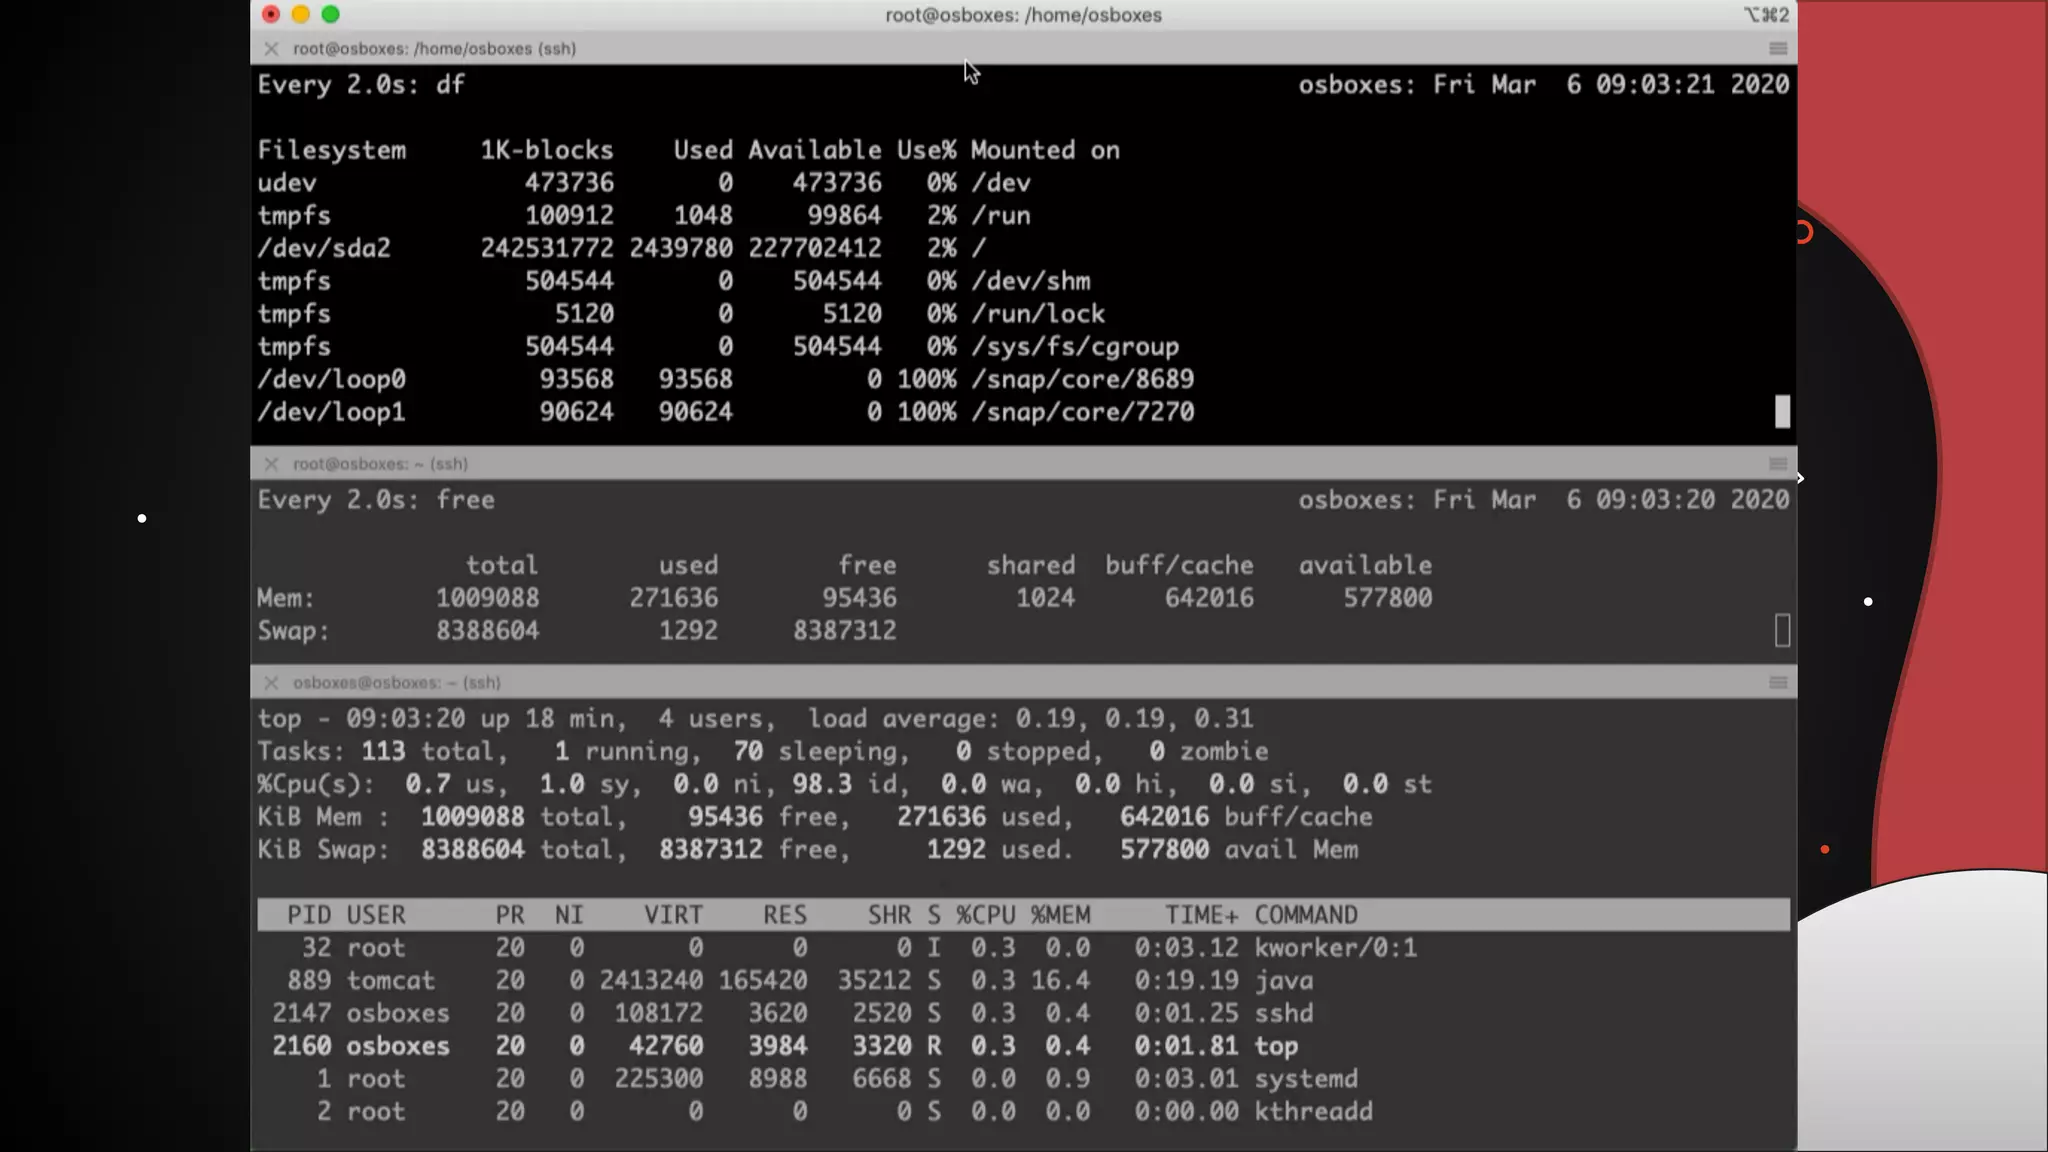This screenshot has height=1152, width=2048.
Task: Zoom the window with the green button
Action: point(331,15)
